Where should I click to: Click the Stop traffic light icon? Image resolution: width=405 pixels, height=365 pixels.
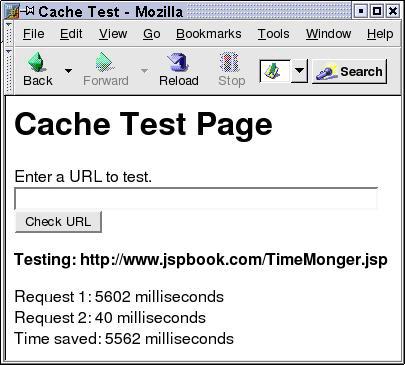(230, 62)
